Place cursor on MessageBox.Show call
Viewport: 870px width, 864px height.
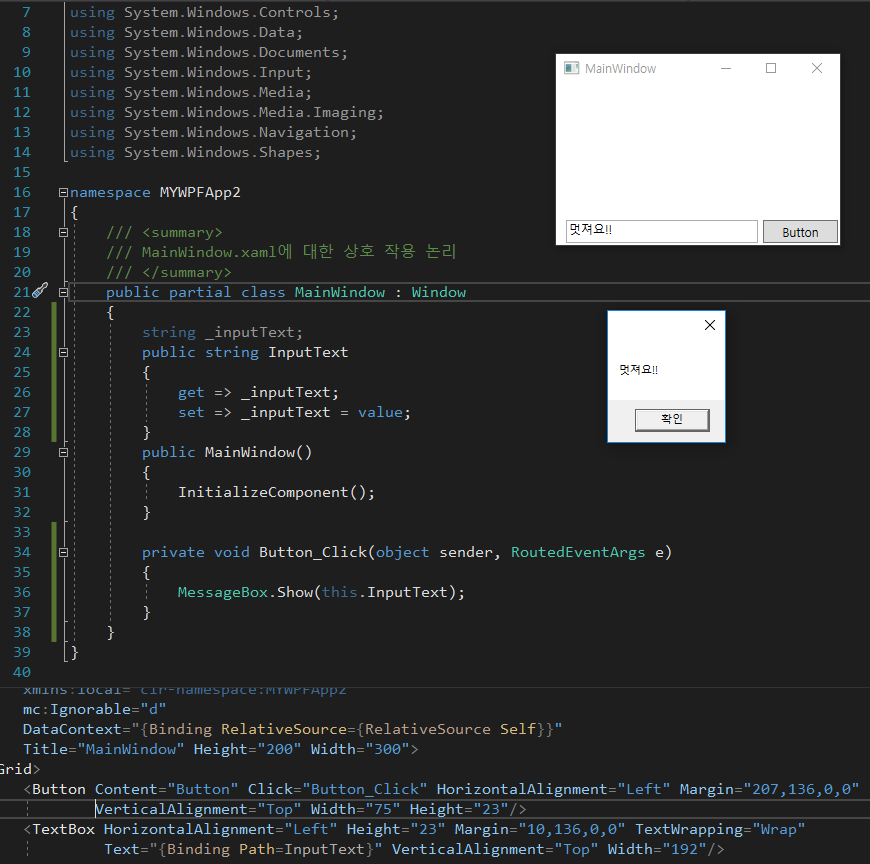(245, 592)
